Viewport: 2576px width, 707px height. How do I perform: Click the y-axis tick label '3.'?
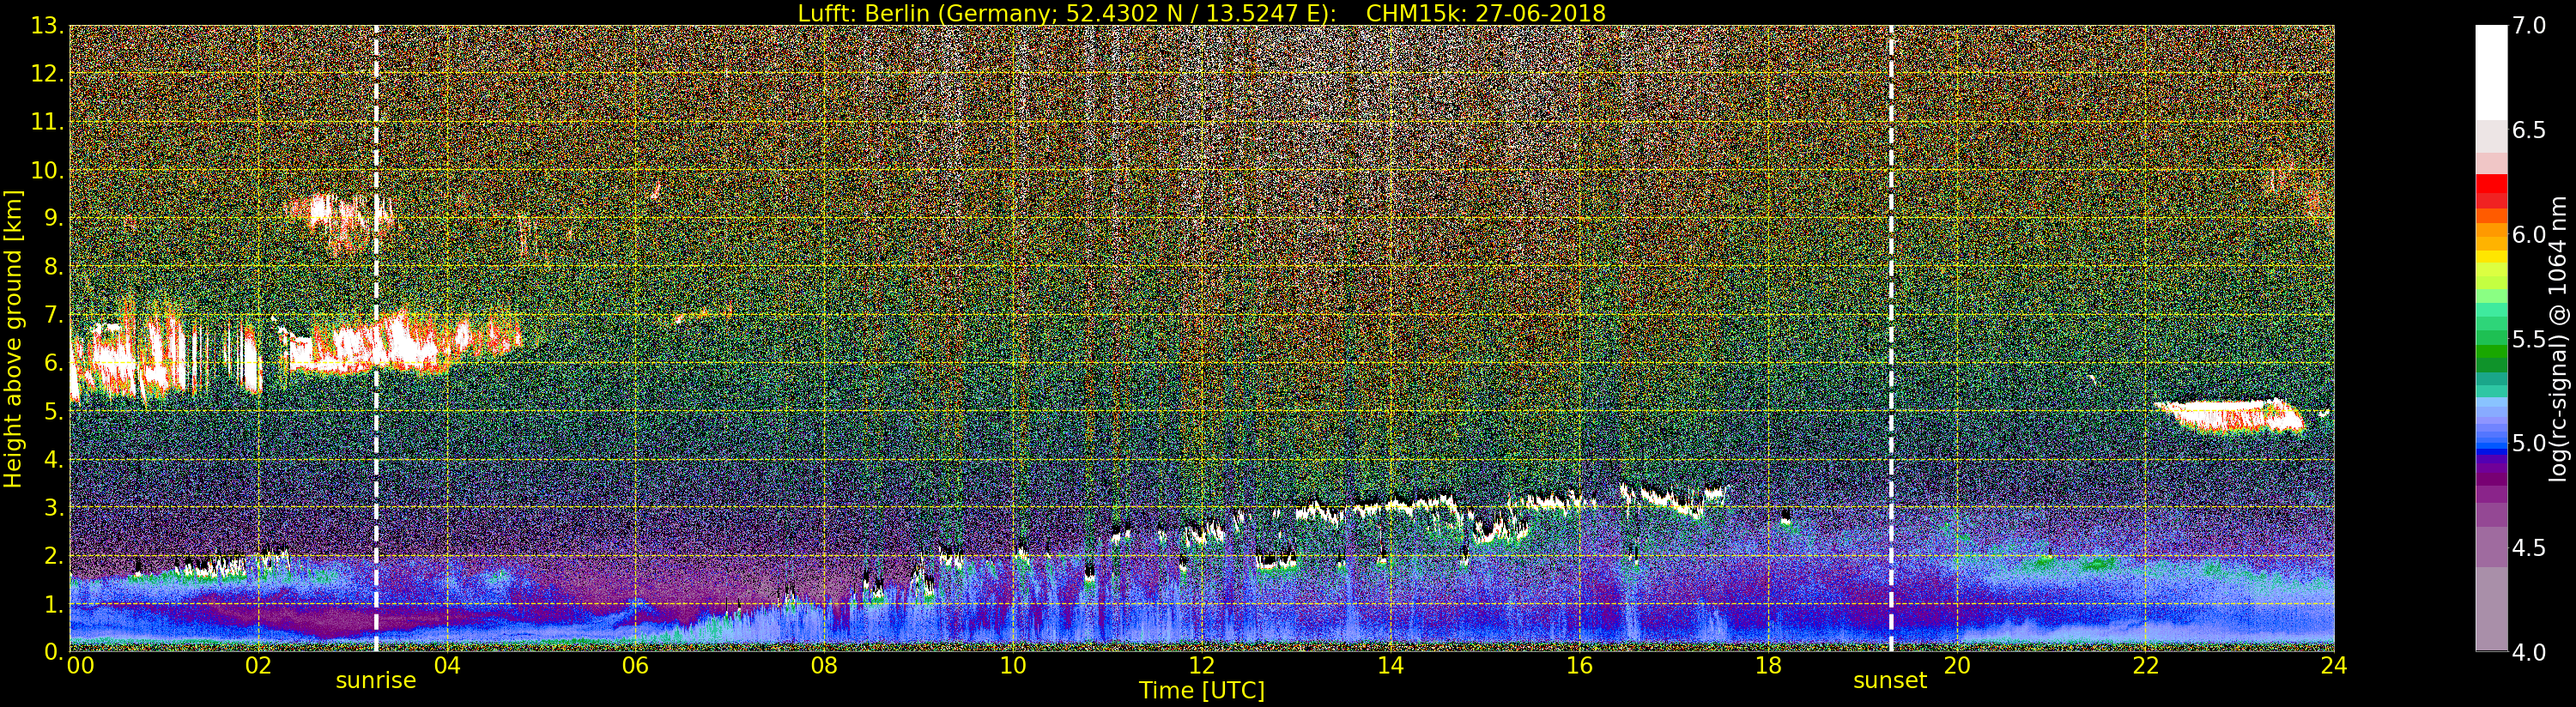tap(54, 507)
